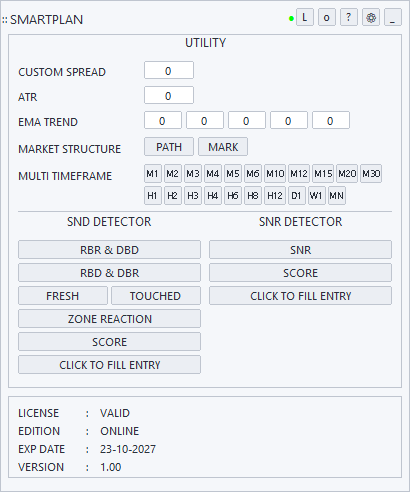Click the first EMA TREND field

[163, 120]
